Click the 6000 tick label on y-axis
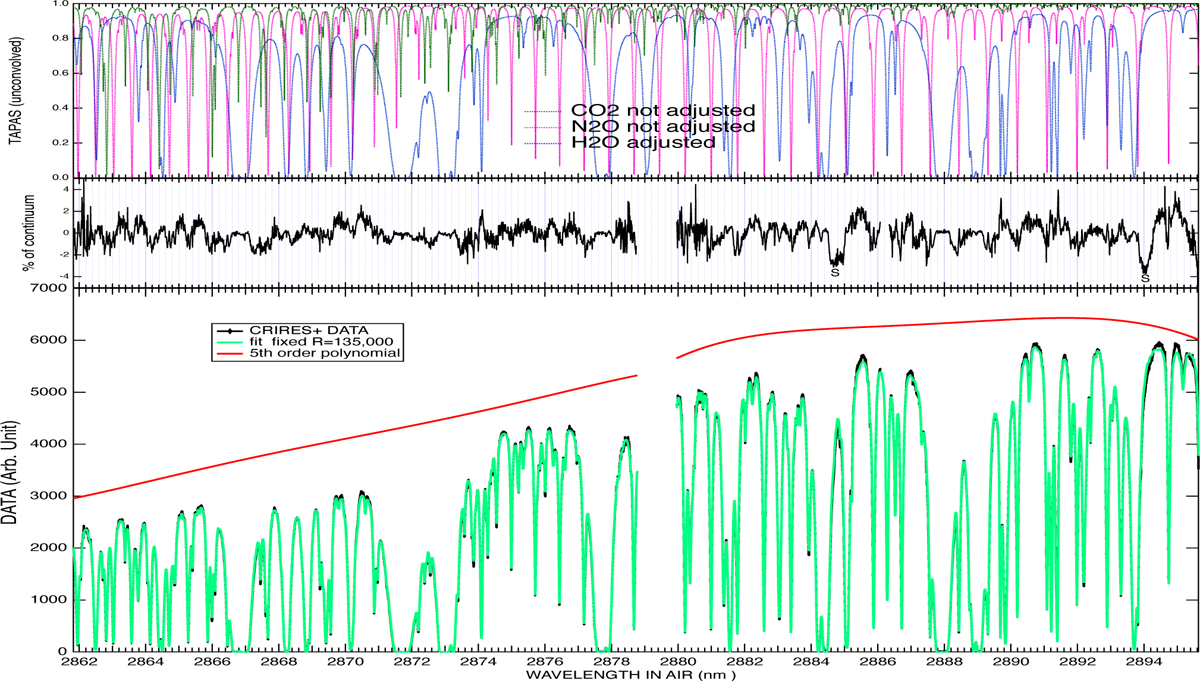This screenshot has height=681, width=1200. coord(51,340)
